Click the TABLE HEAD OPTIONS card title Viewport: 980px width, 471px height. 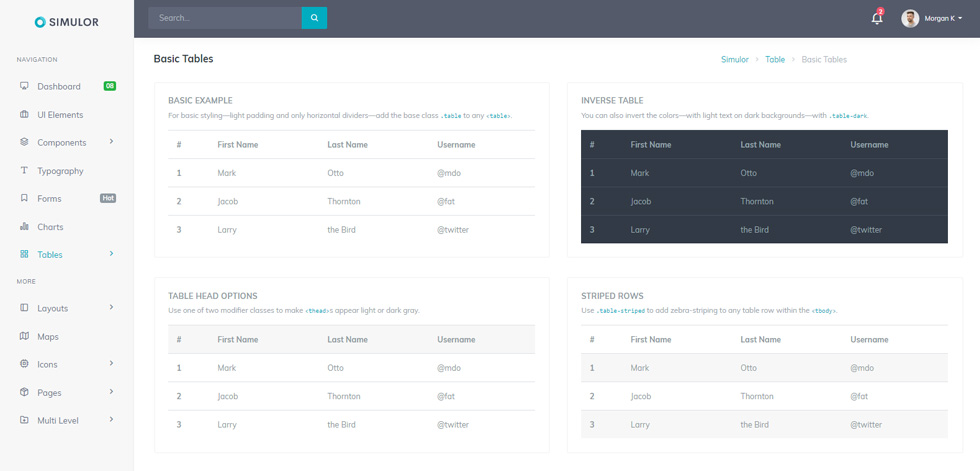[x=212, y=295]
